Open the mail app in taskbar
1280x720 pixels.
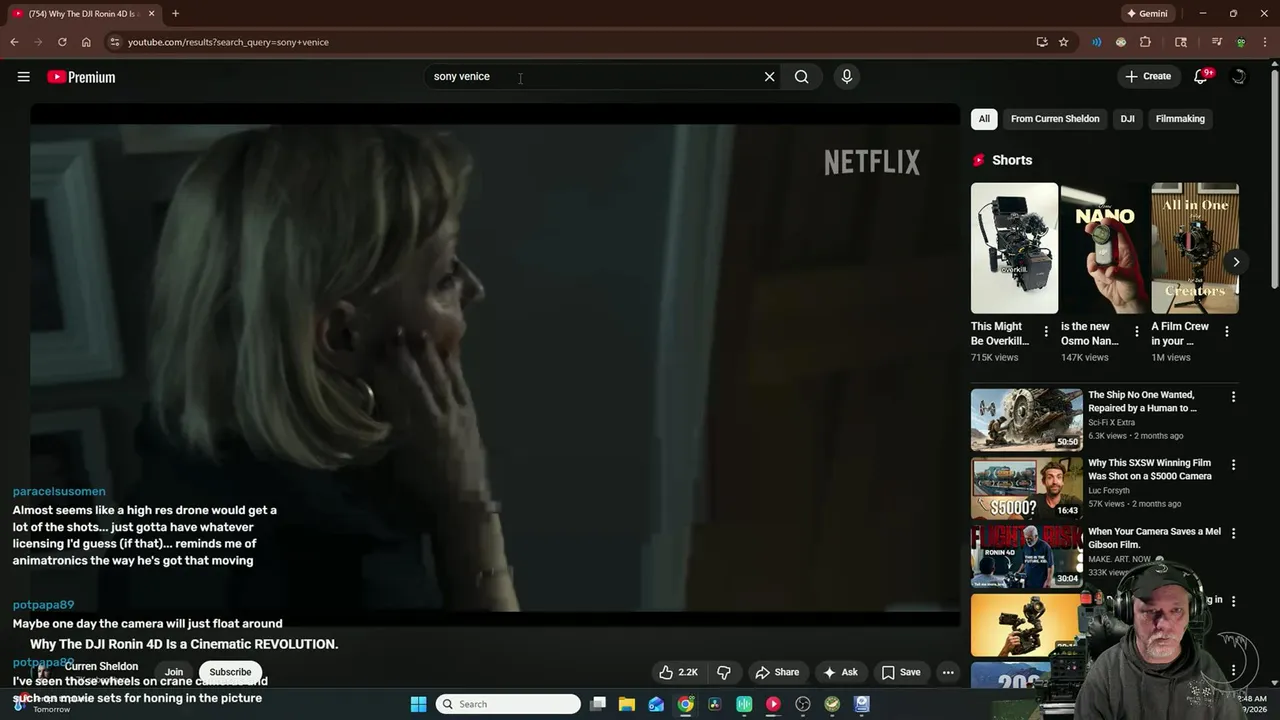pyautogui.click(x=656, y=704)
